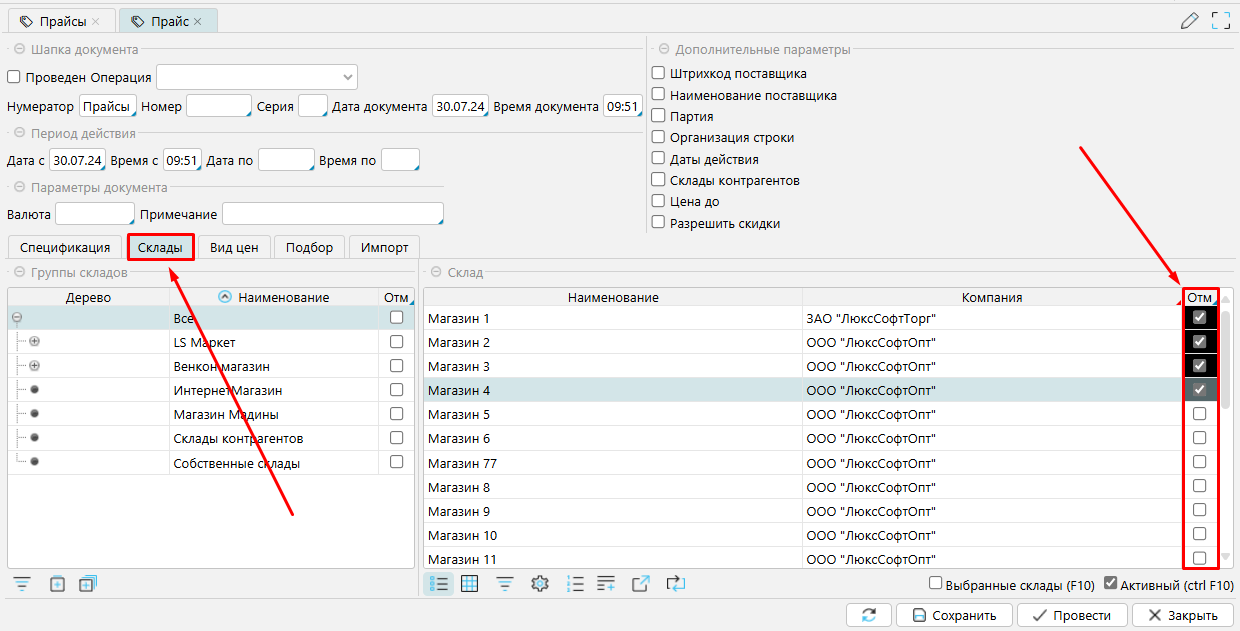Open the Операция dropdown list
This screenshot has height=631, width=1240.
click(348, 77)
